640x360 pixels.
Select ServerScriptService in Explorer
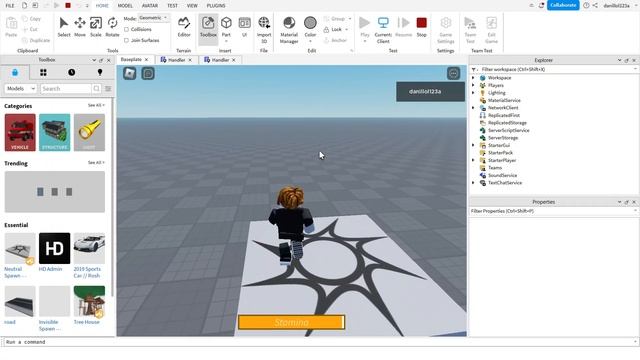509,130
